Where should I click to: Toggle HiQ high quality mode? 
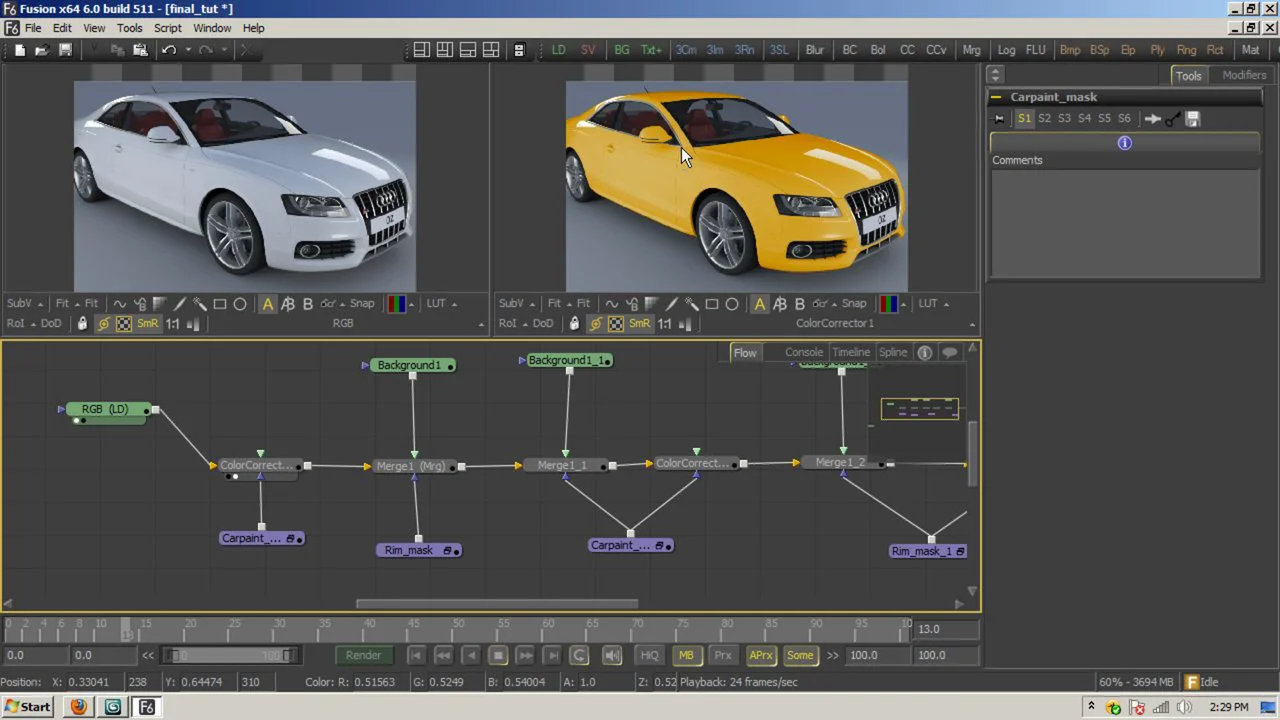tap(650, 655)
